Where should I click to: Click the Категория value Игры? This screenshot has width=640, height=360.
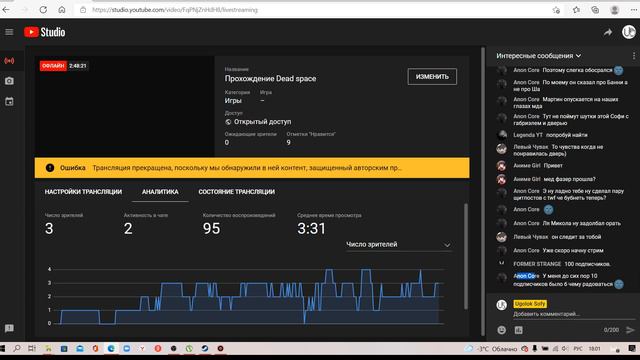tap(233, 100)
